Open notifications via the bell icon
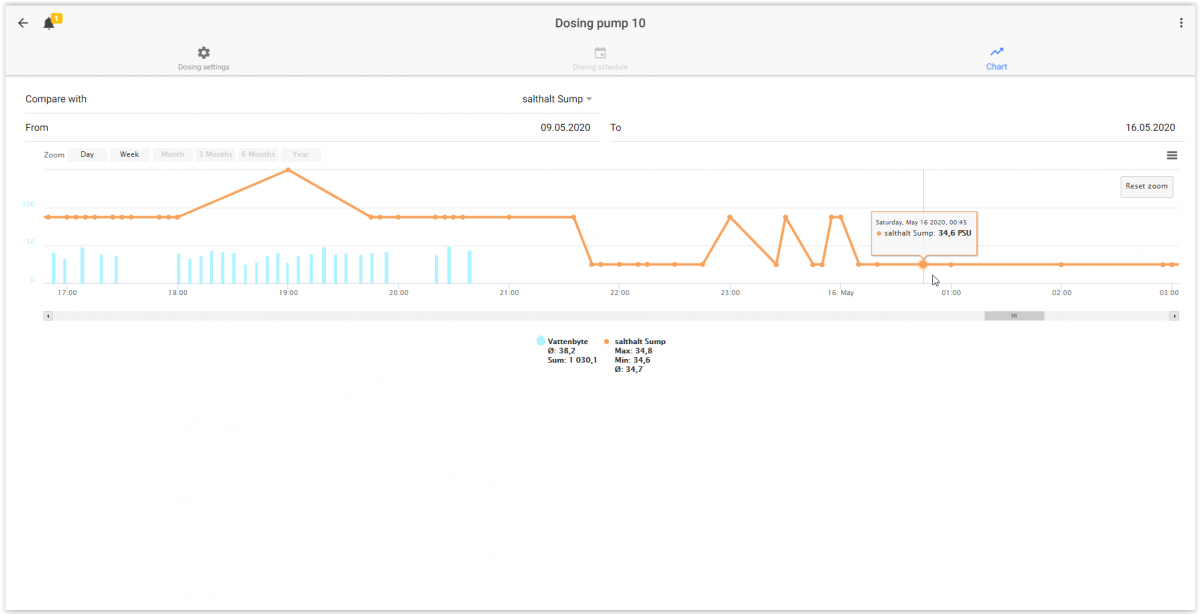1200x615 pixels. click(x=49, y=23)
